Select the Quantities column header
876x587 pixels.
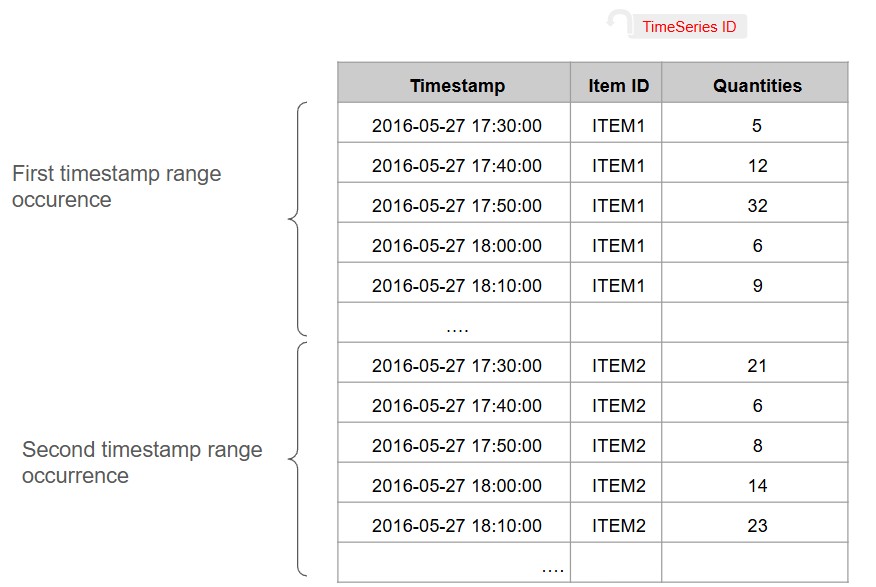coord(755,83)
